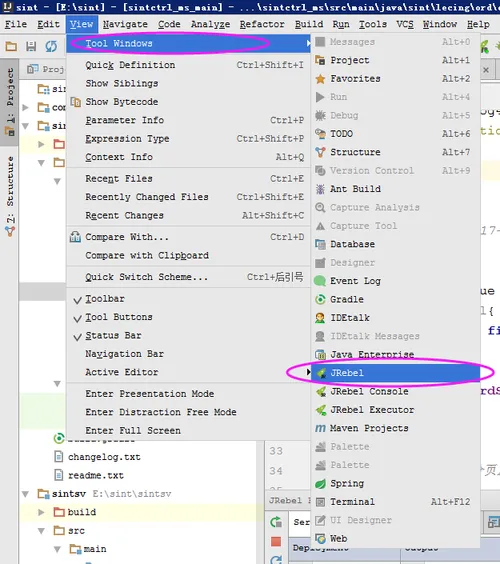Open the Refactor menu
500x564 pixels.
click(262, 24)
